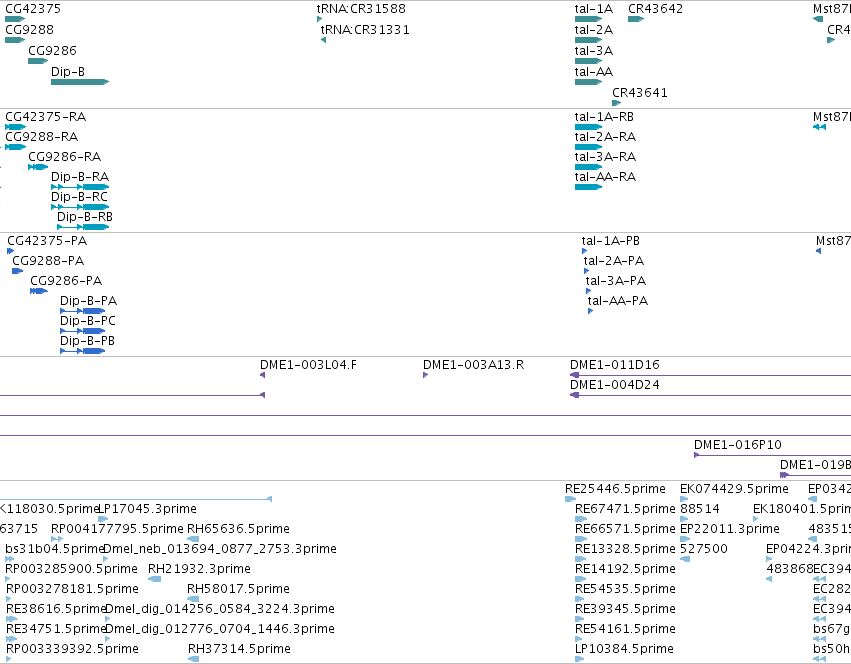Select the tRNA:CR31588 feature label
The height and width of the screenshot is (664, 851).
click(361, 9)
